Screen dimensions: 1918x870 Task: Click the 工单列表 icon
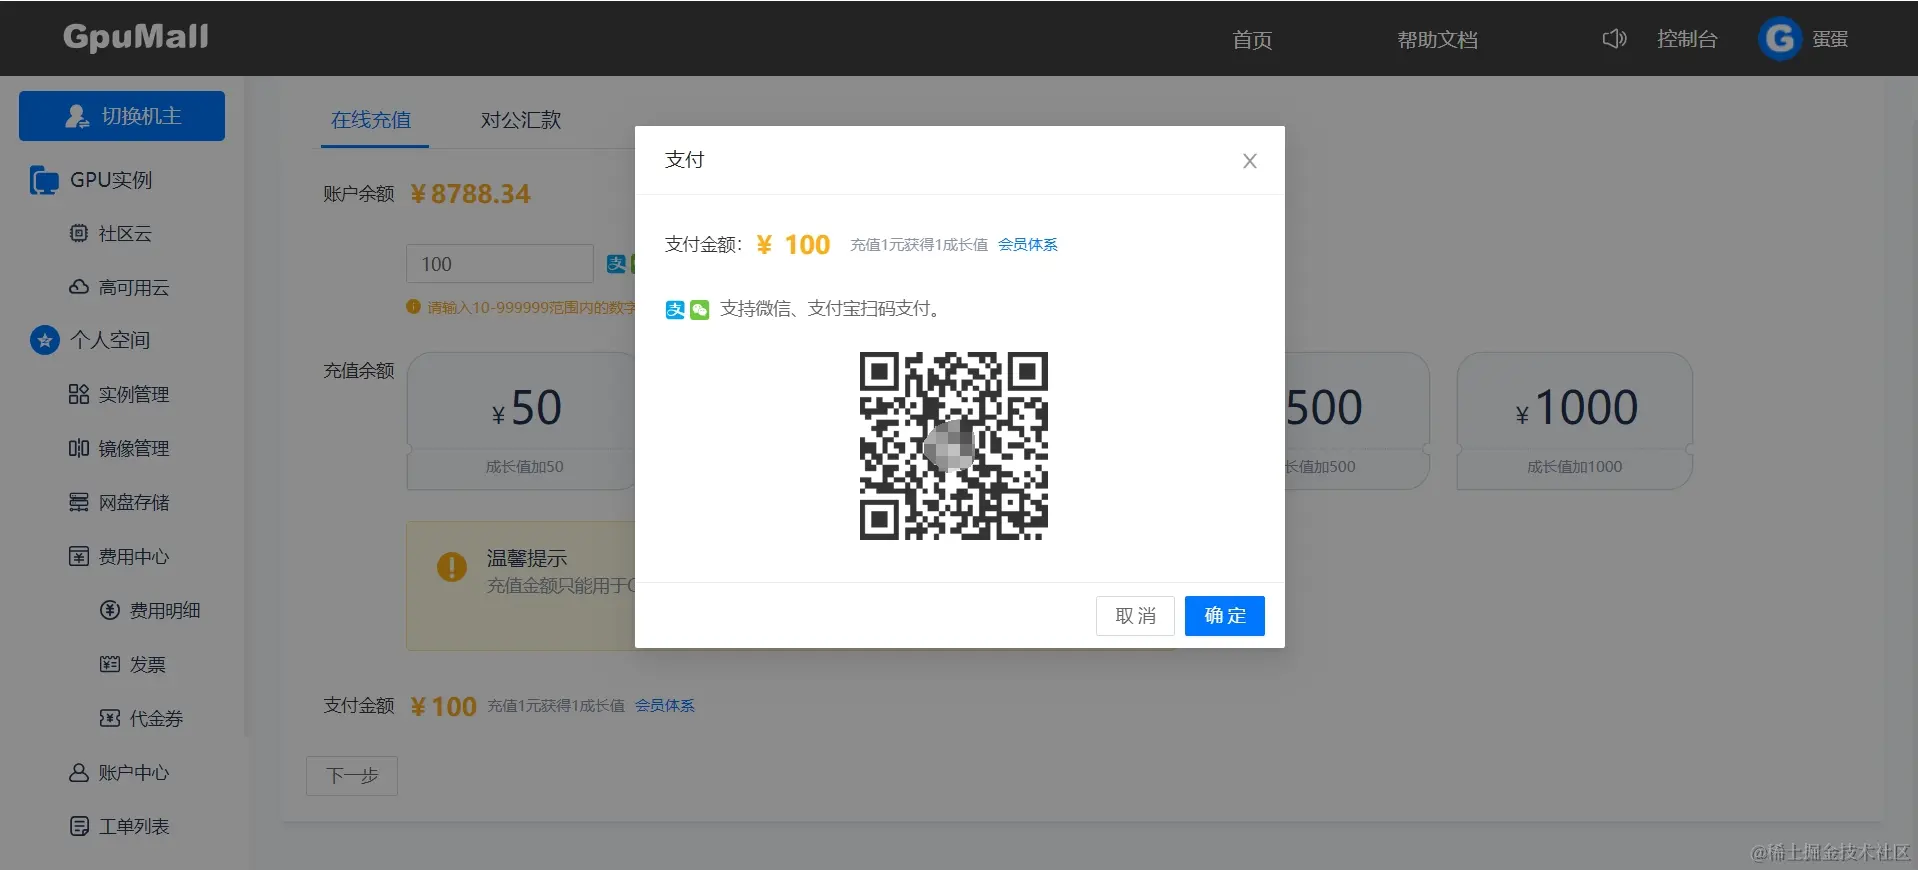pyautogui.click(x=79, y=826)
